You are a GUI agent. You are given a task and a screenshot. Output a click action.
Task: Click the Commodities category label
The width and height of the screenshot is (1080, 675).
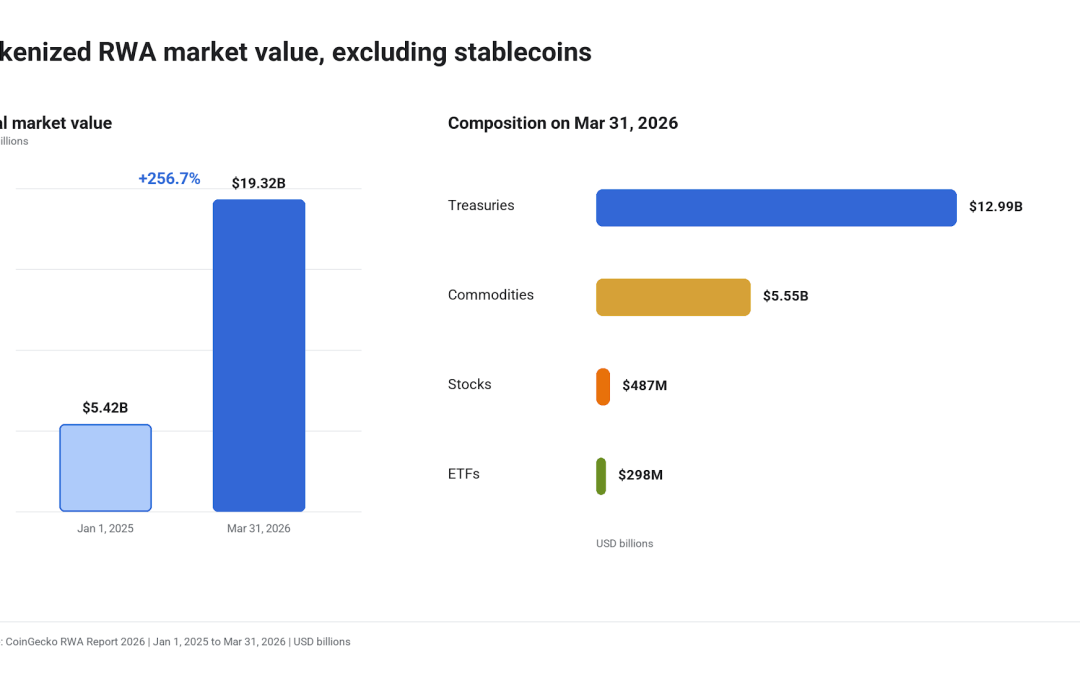pyautogui.click(x=490, y=295)
